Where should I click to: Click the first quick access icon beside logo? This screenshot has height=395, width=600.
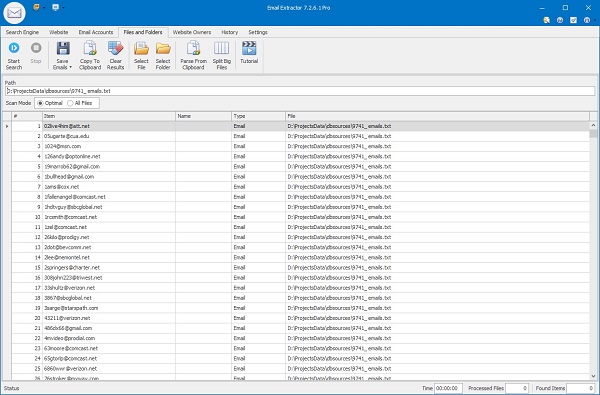click(36, 7)
